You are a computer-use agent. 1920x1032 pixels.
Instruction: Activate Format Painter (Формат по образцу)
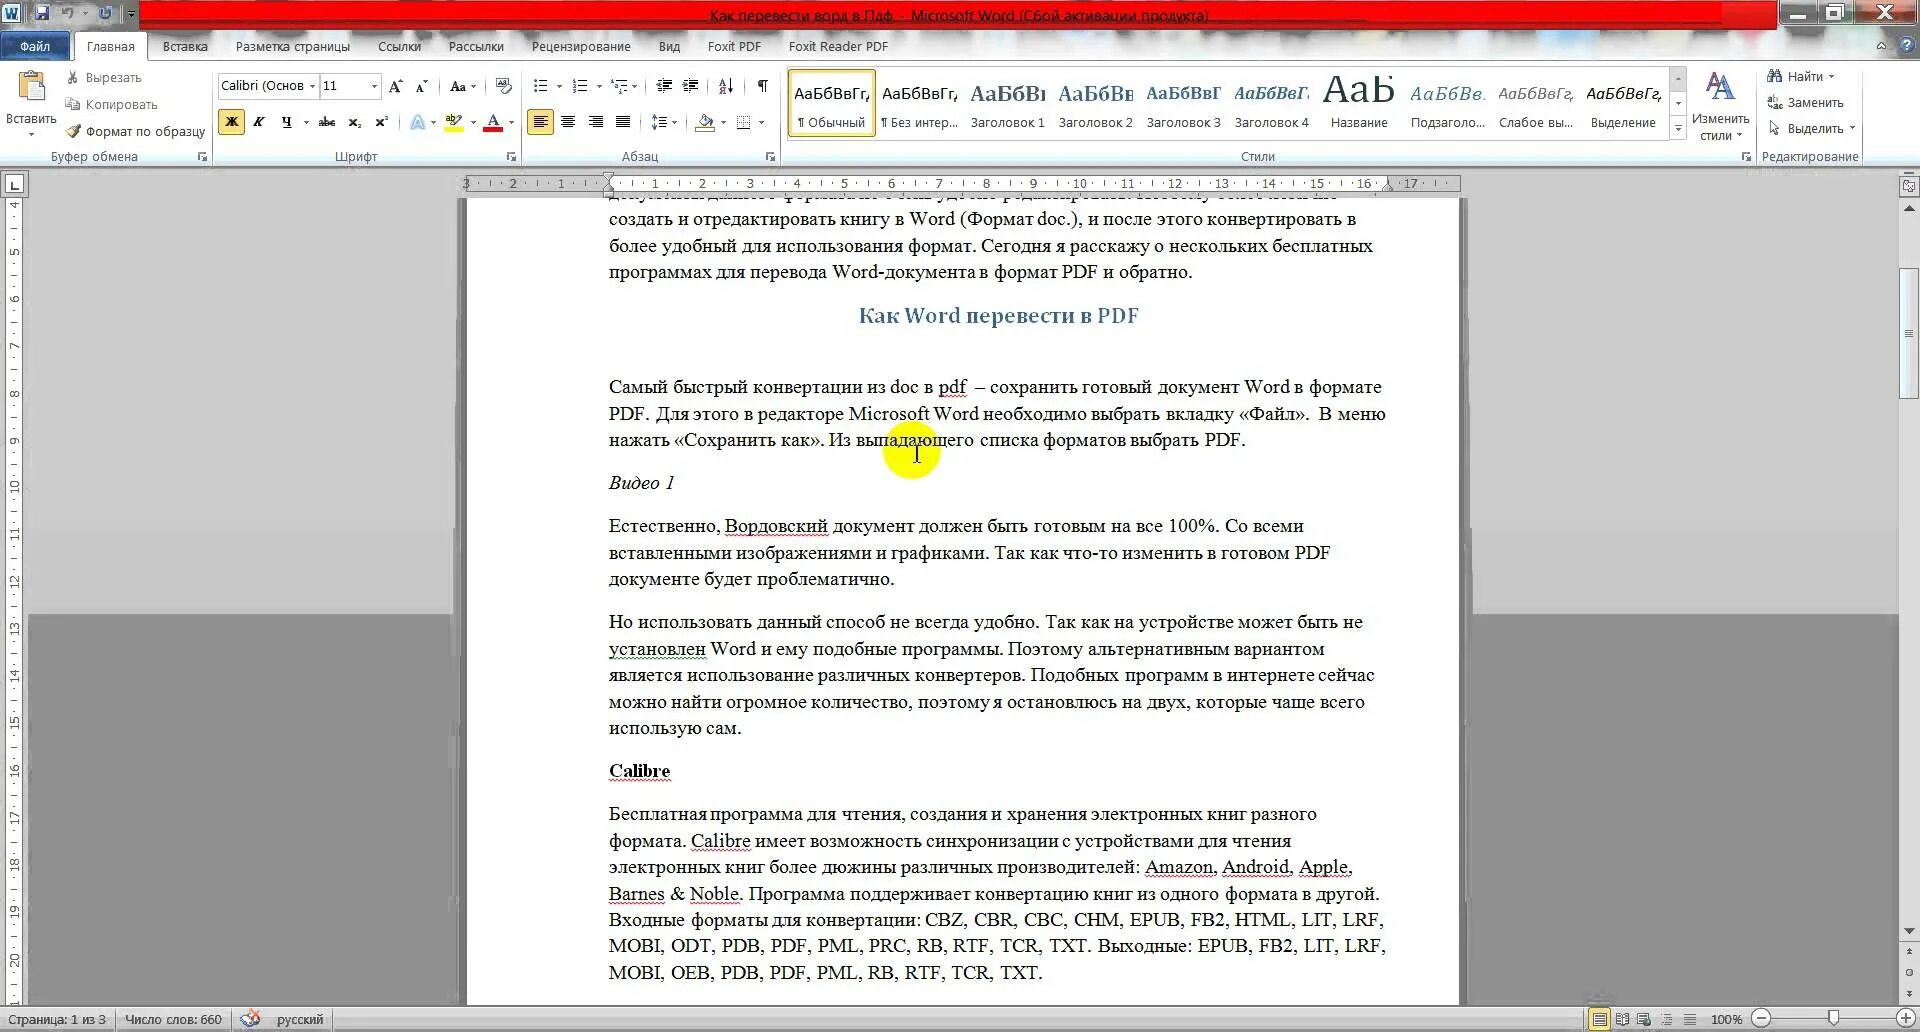(x=135, y=131)
